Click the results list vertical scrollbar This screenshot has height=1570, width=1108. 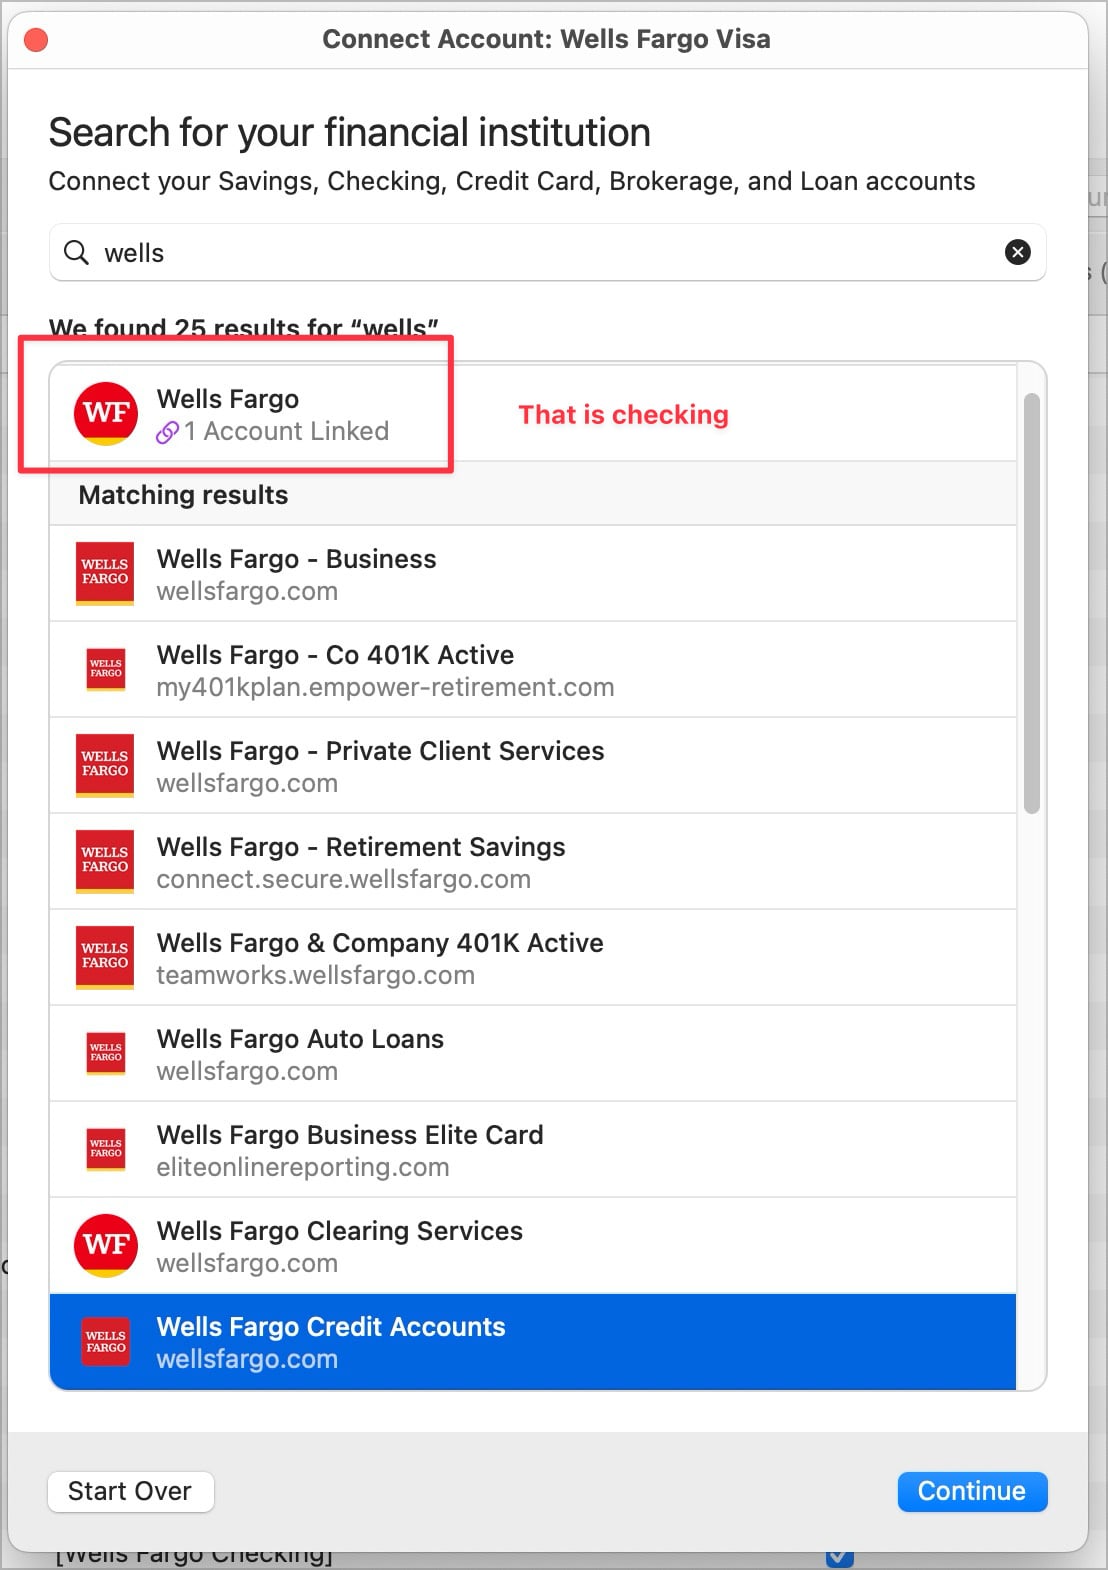pyautogui.click(x=1032, y=603)
